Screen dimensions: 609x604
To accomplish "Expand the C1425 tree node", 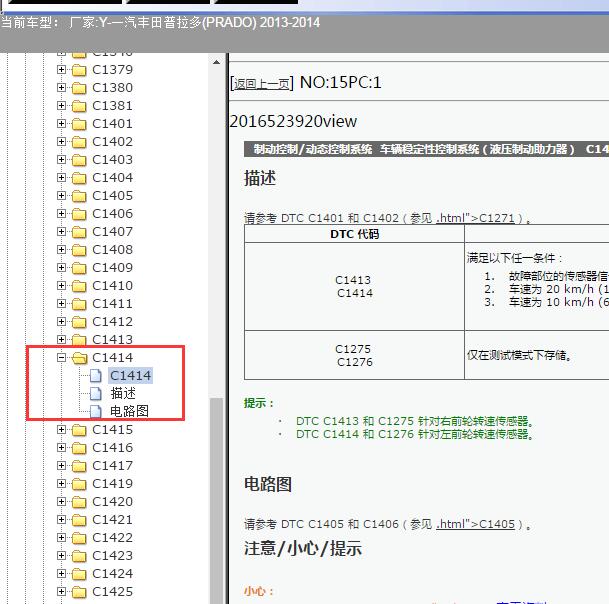I will tap(61, 591).
